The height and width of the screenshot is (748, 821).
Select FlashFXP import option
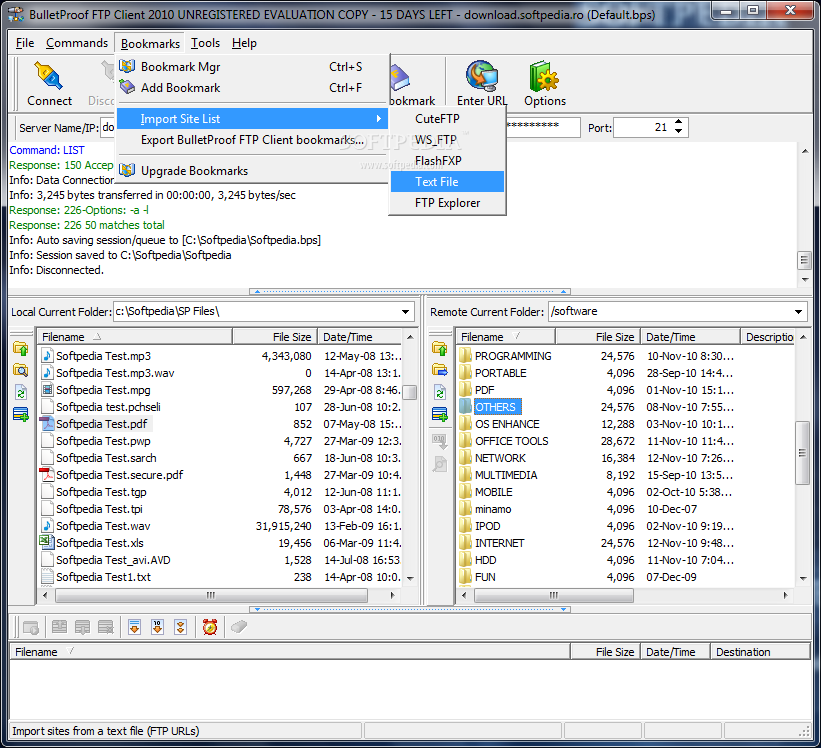tap(447, 161)
